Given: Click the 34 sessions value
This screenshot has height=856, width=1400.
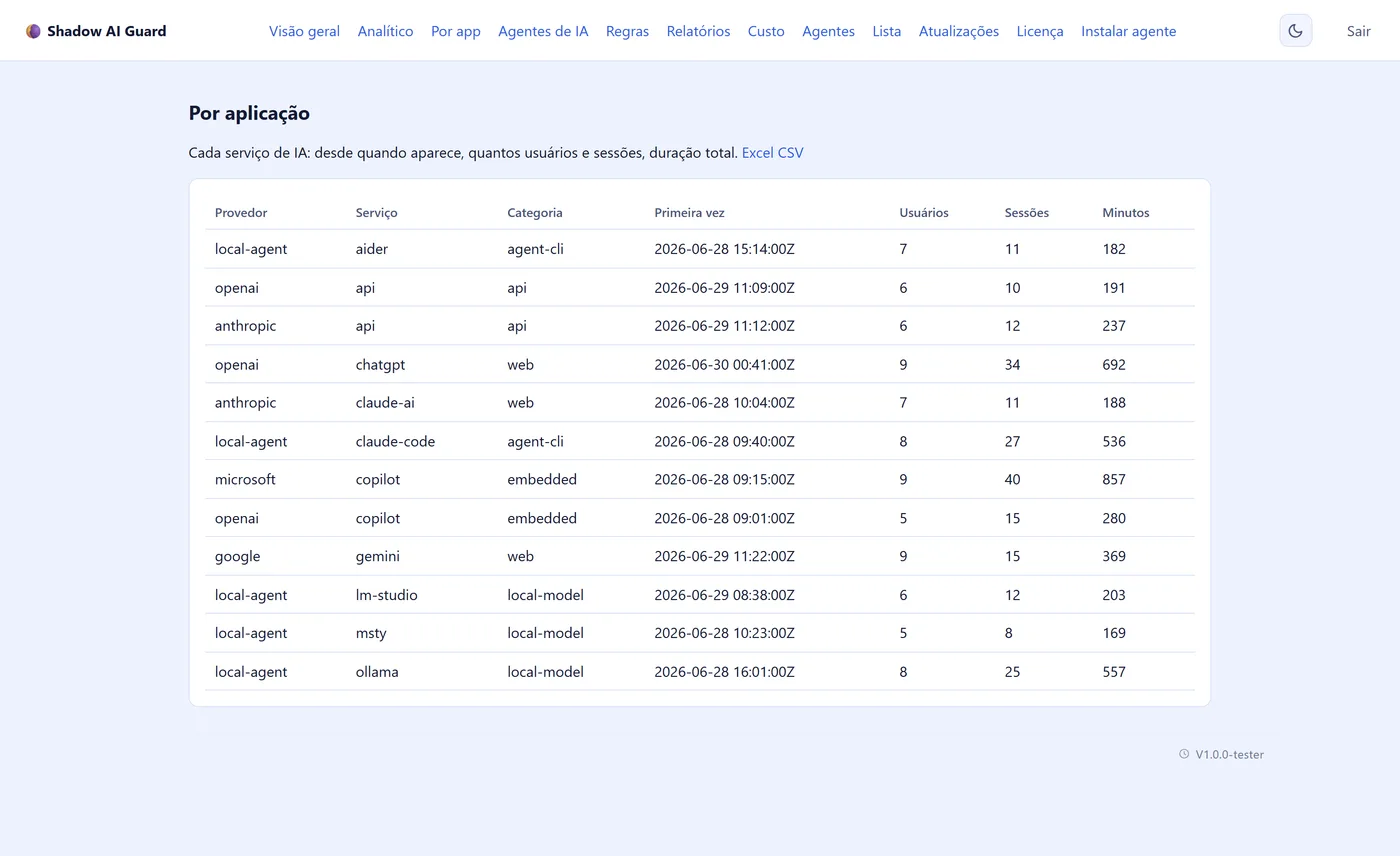Looking at the screenshot, I should [1013, 364].
